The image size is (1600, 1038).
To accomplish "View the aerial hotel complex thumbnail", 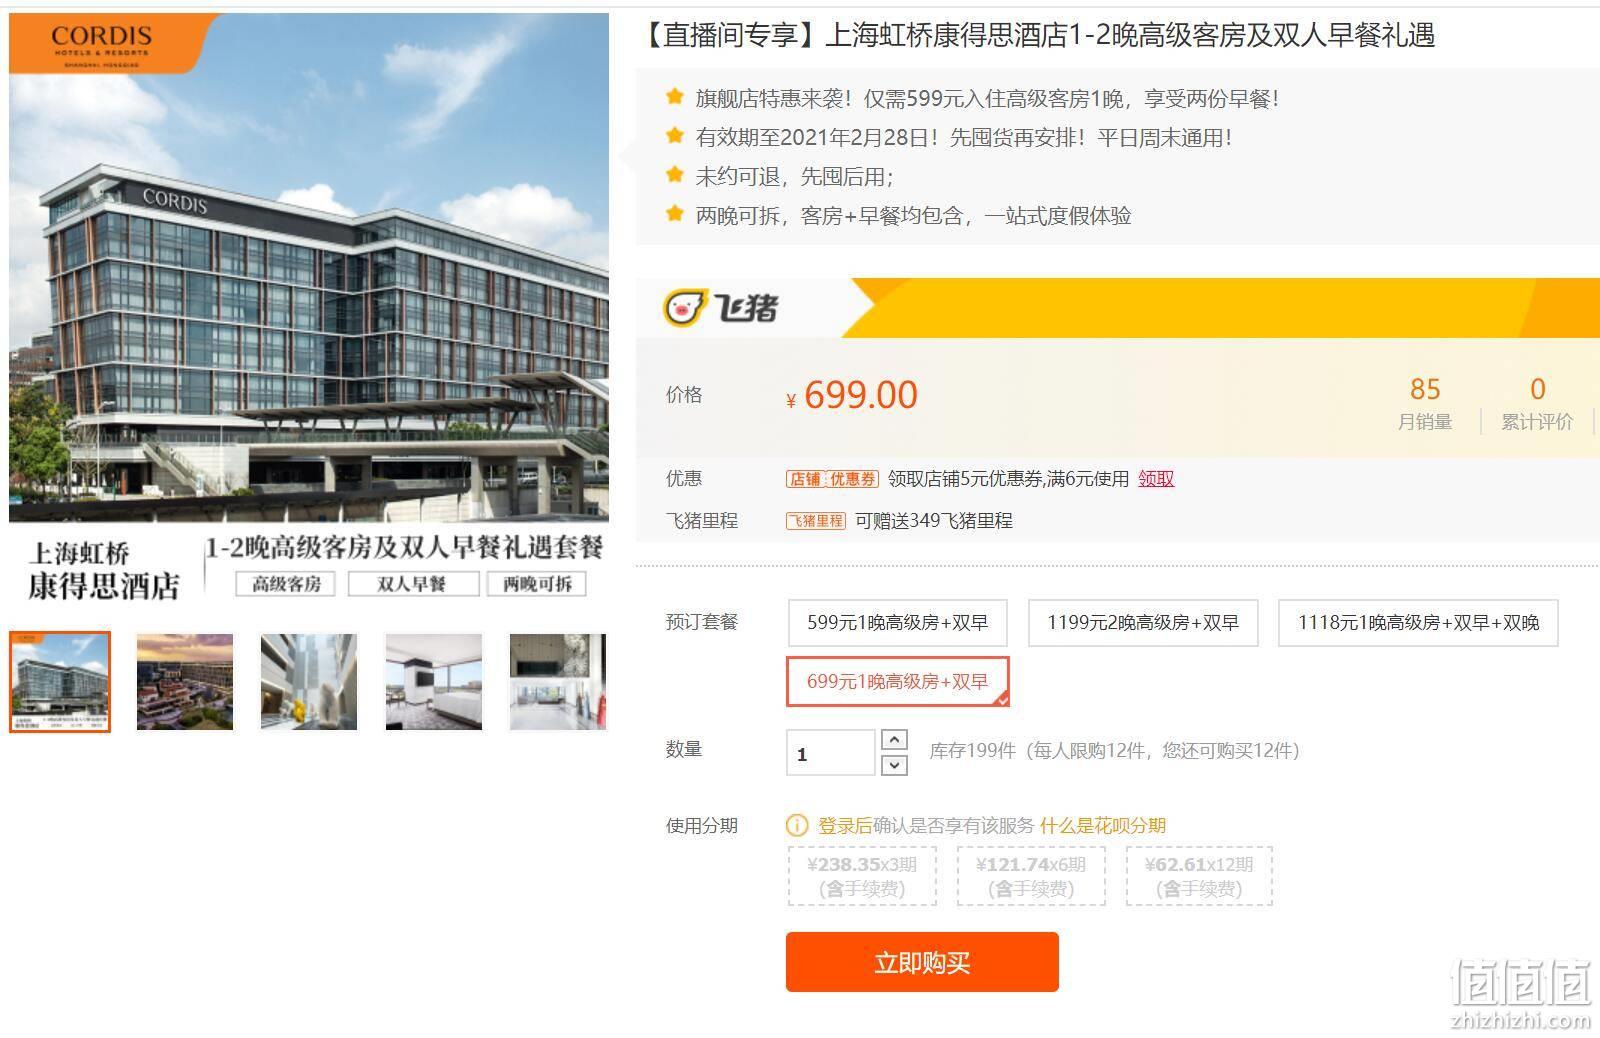I will click(184, 682).
